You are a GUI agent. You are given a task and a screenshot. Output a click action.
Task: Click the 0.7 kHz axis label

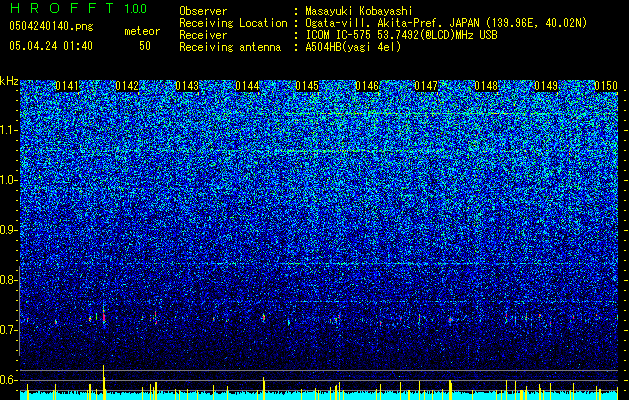pyautogui.click(x=8, y=330)
